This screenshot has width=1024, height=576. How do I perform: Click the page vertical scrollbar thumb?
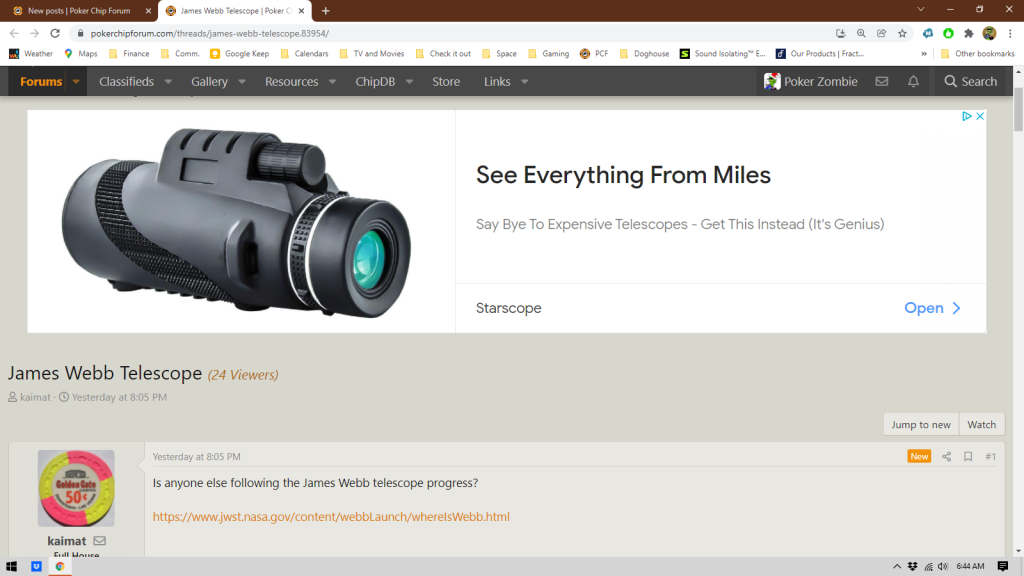(x=1018, y=109)
